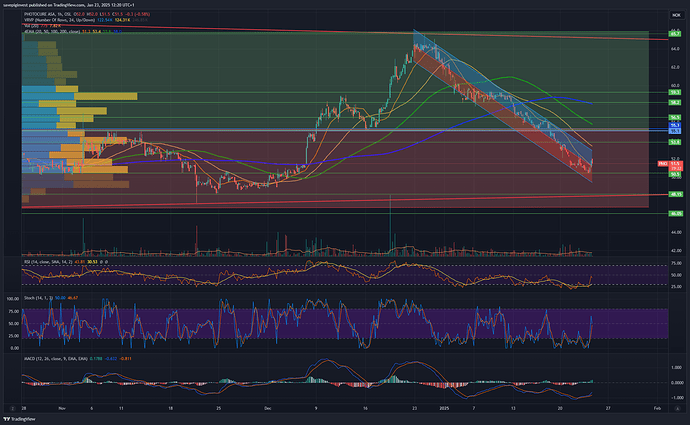Image resolution: width=690 pixels, height=425 pixels.
Task: Click the Stoch value 50.00 in legend
Action: coord(60,298)
